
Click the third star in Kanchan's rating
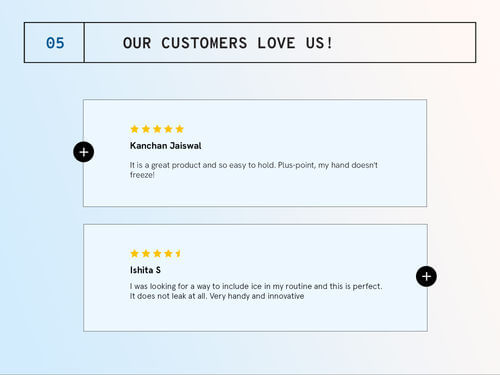[157, 129]
